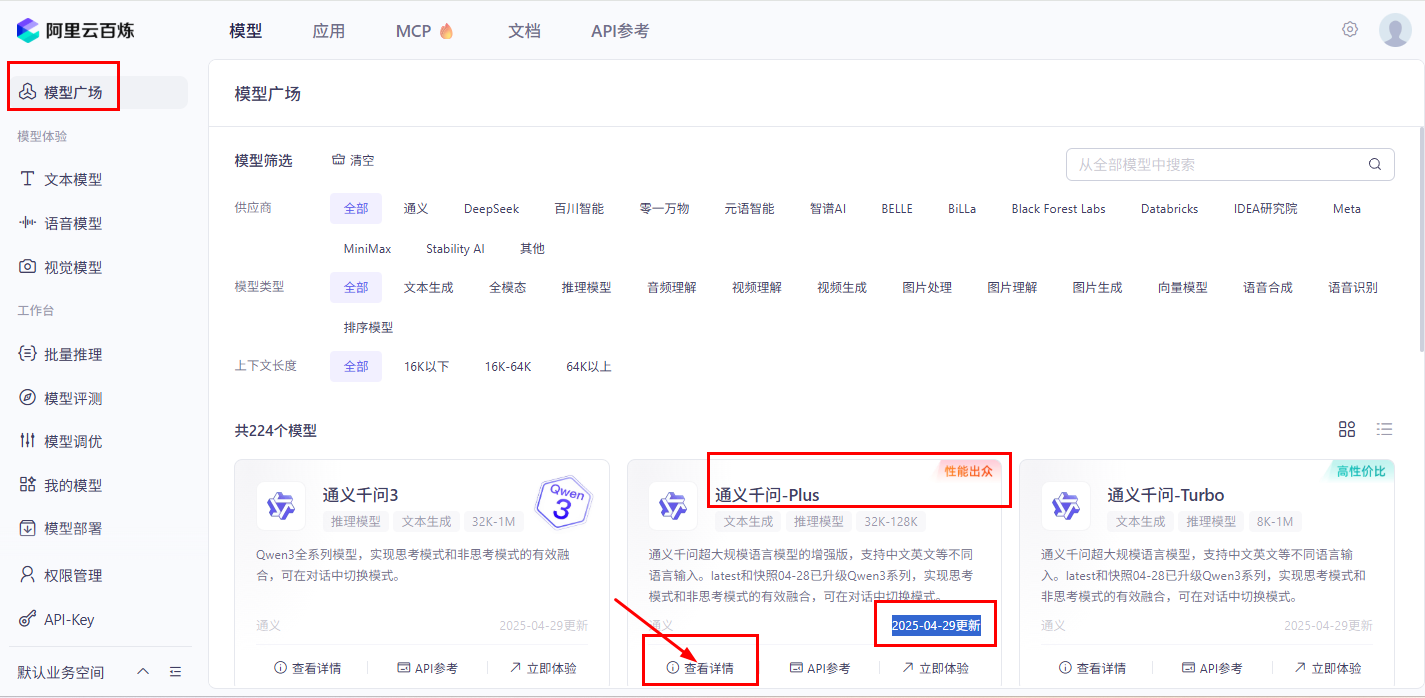The height and width of the screenshot is (698, 1425).
Task: Click the menu list icon beside 默认业务空间
Action: pos(176,671)
